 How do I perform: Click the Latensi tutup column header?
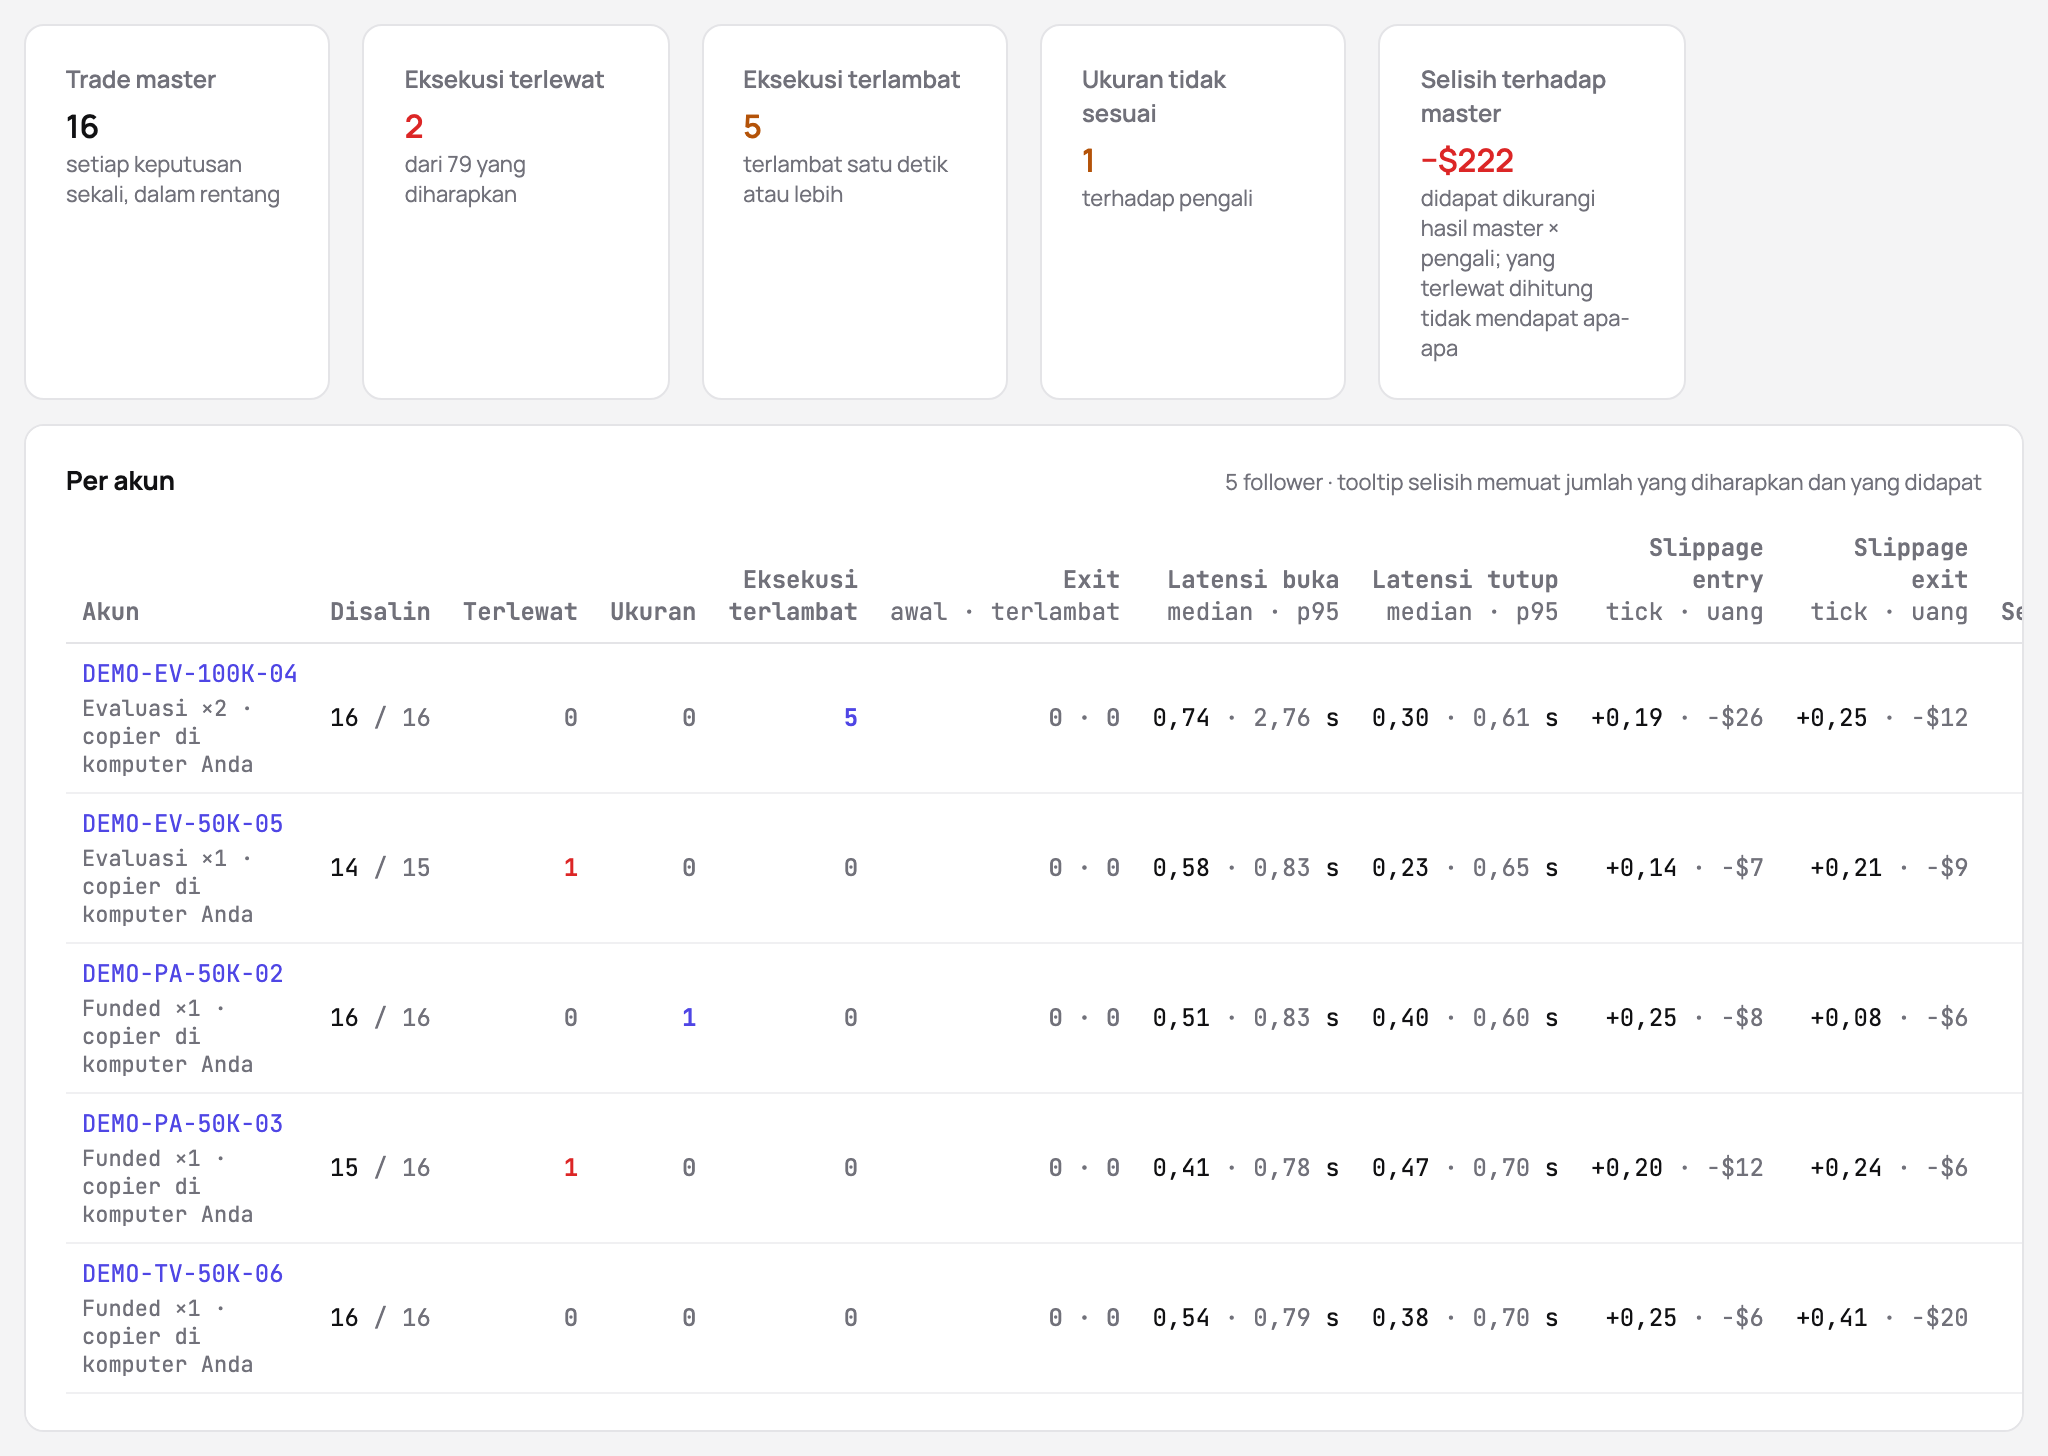[x=1465, y=596]
